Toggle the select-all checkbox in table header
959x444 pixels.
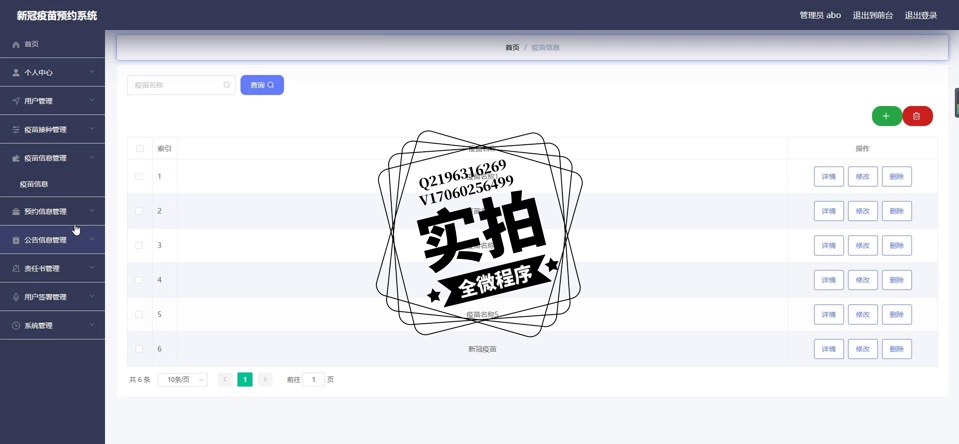pos(139,149)
